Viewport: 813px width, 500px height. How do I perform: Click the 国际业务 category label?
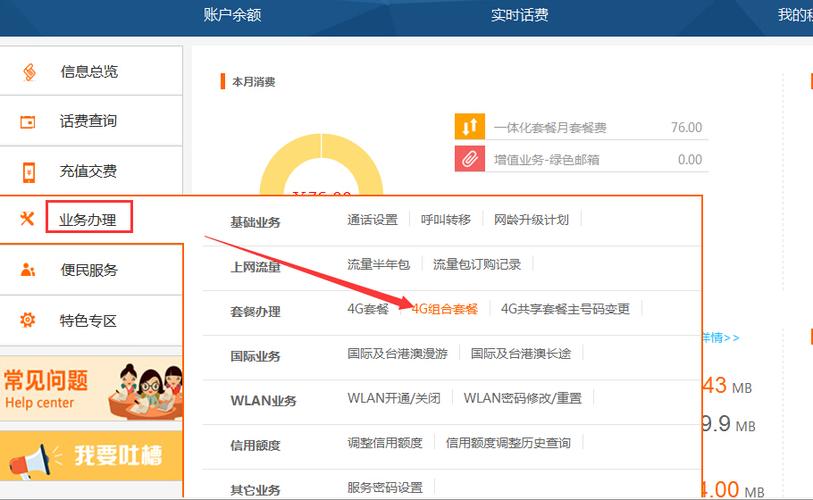tap(256, 356)
